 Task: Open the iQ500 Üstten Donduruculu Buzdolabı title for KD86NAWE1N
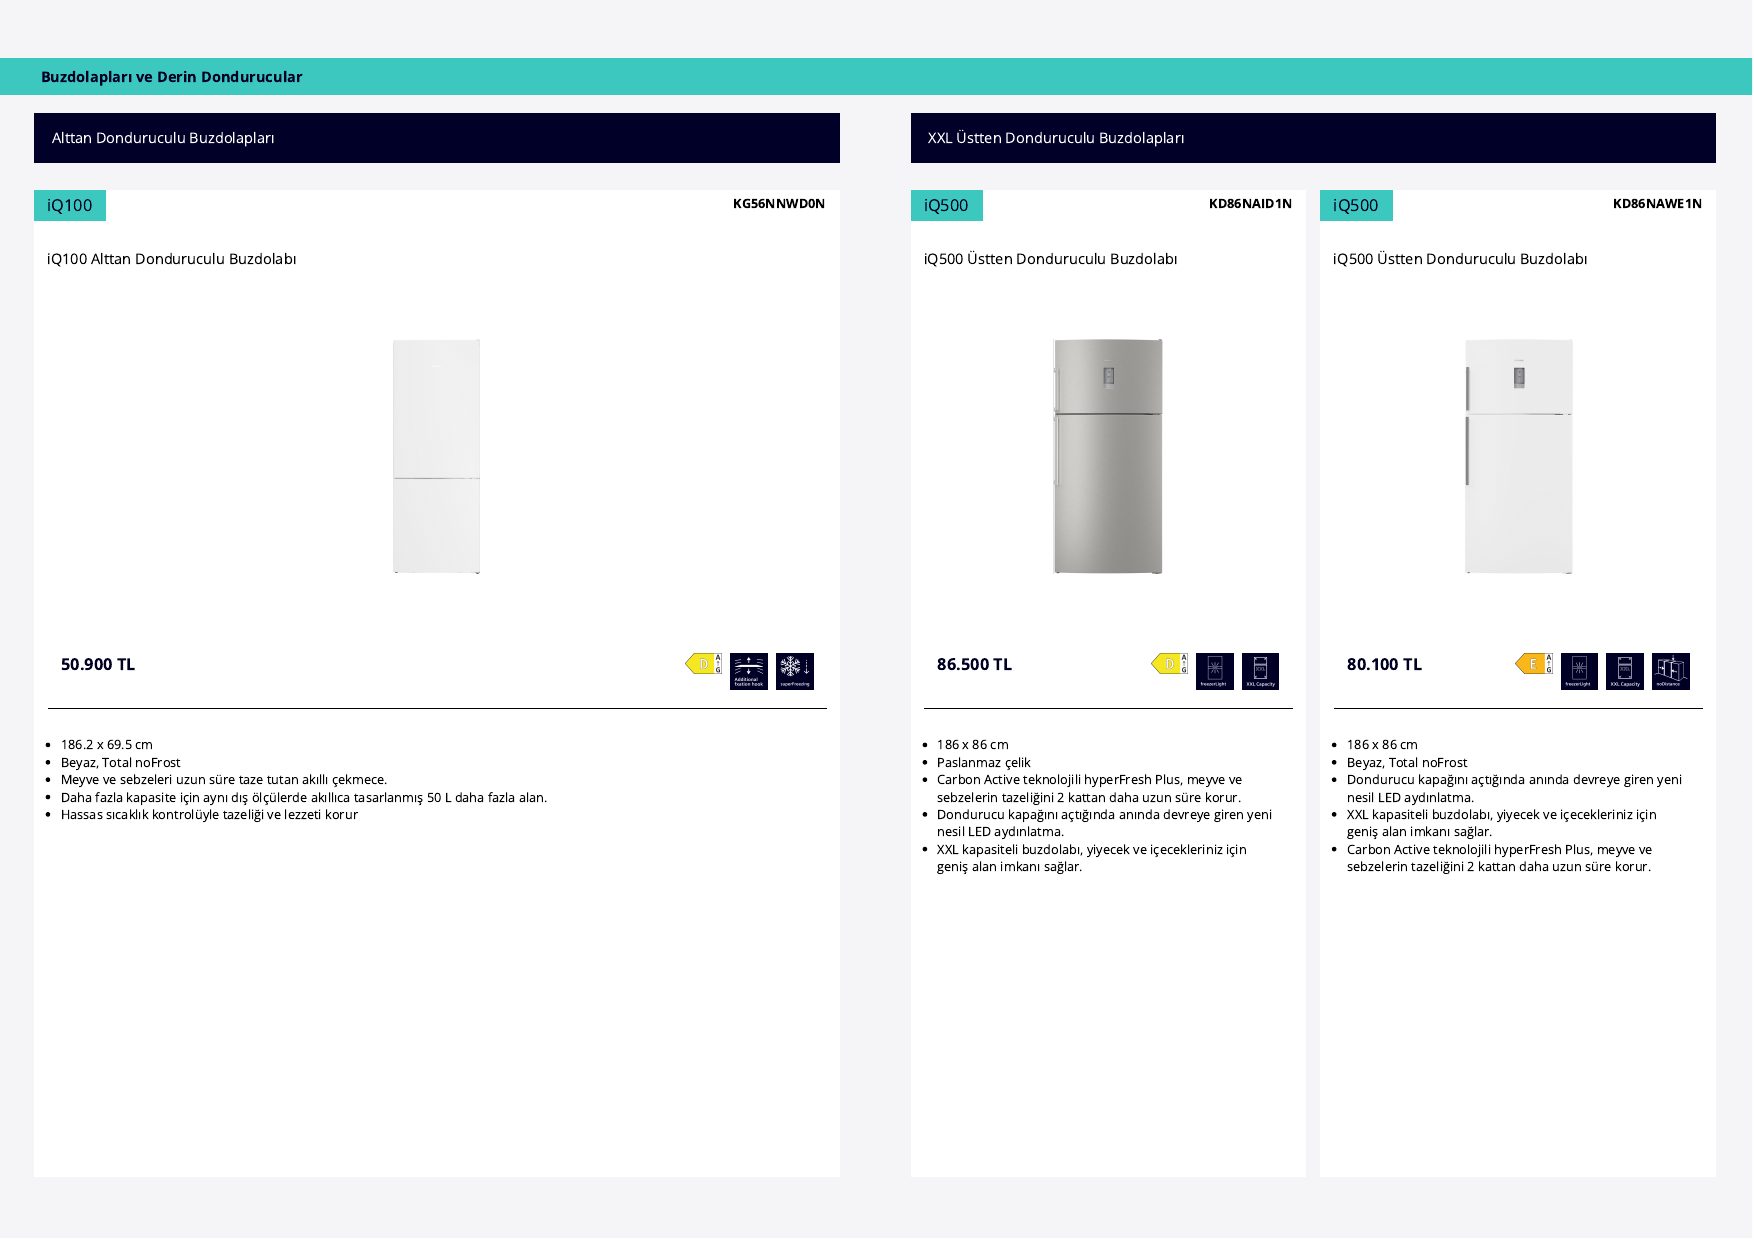click(1460, 259)
